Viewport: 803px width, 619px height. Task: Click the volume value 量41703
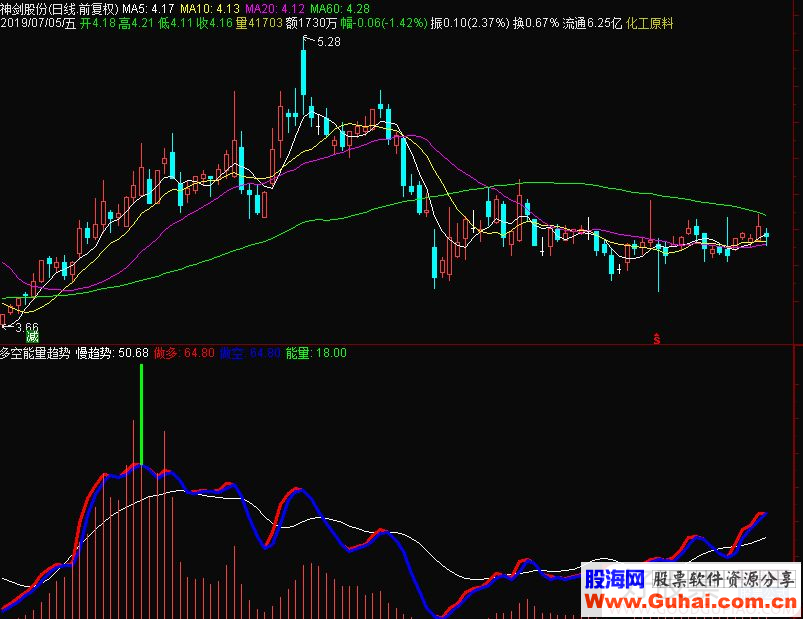pyautogui.click(x=259, y=23)
